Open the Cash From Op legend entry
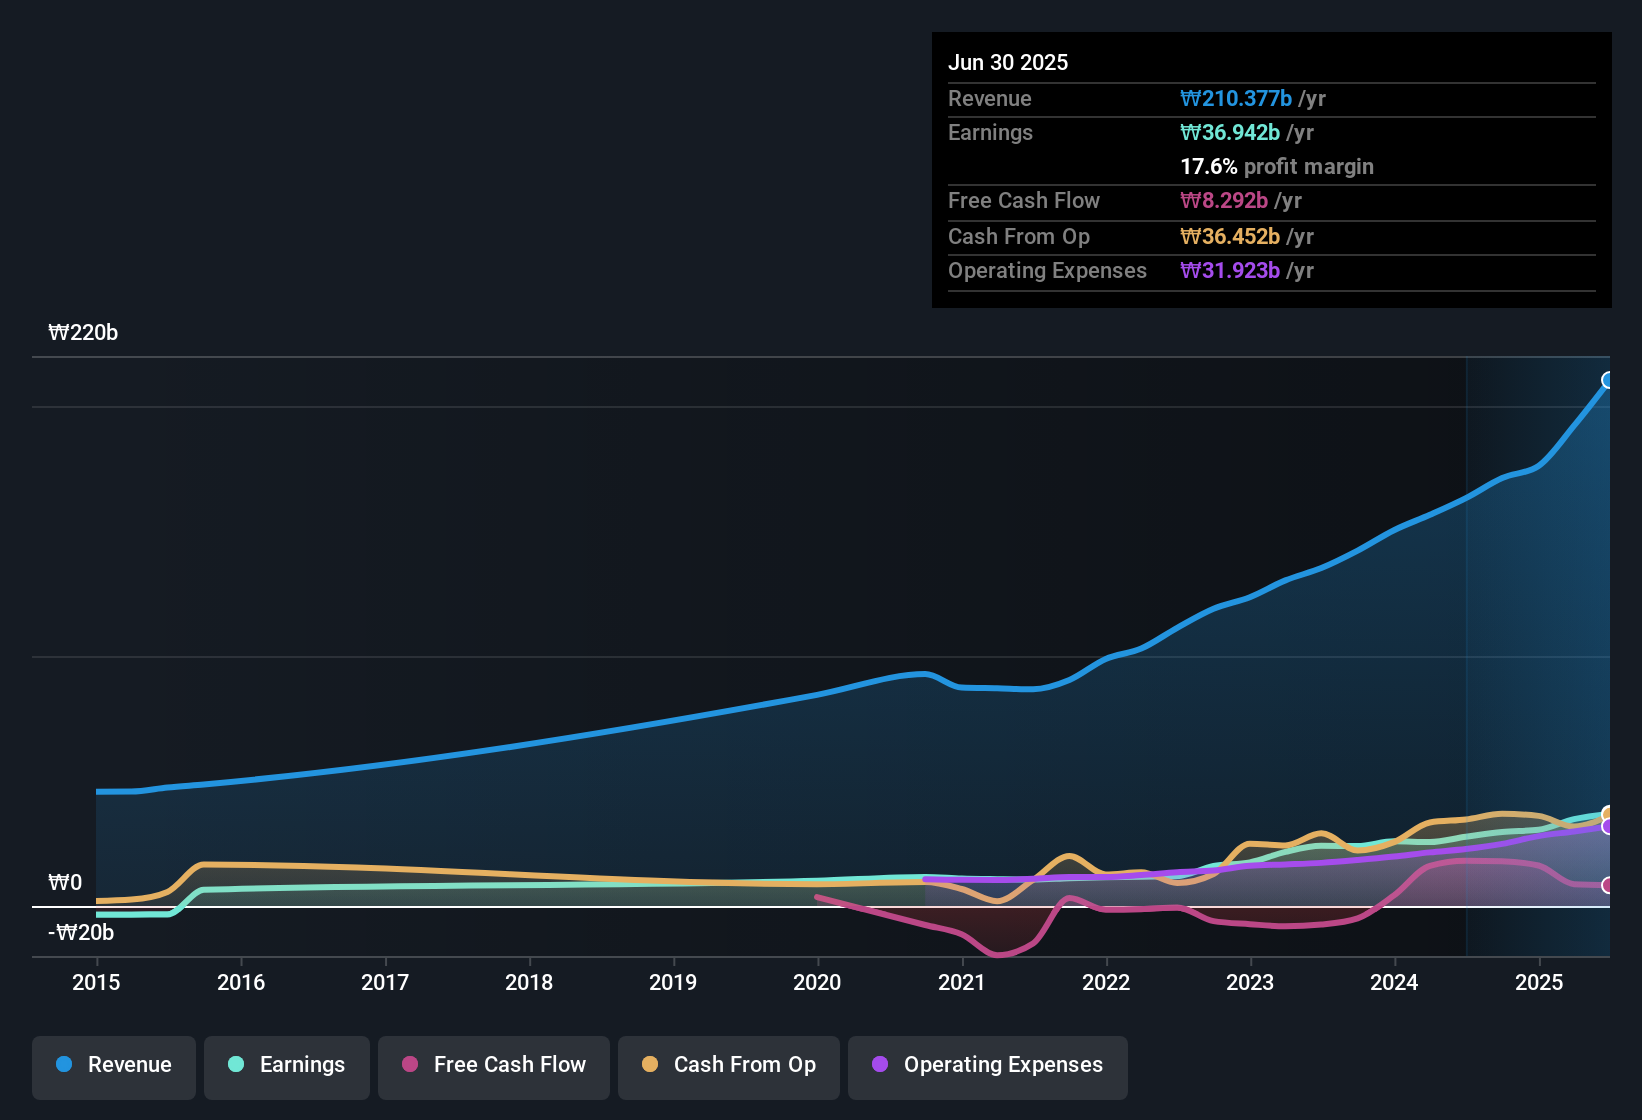The width and height of the screenshot is (1642, 1120). [728, 1065]
